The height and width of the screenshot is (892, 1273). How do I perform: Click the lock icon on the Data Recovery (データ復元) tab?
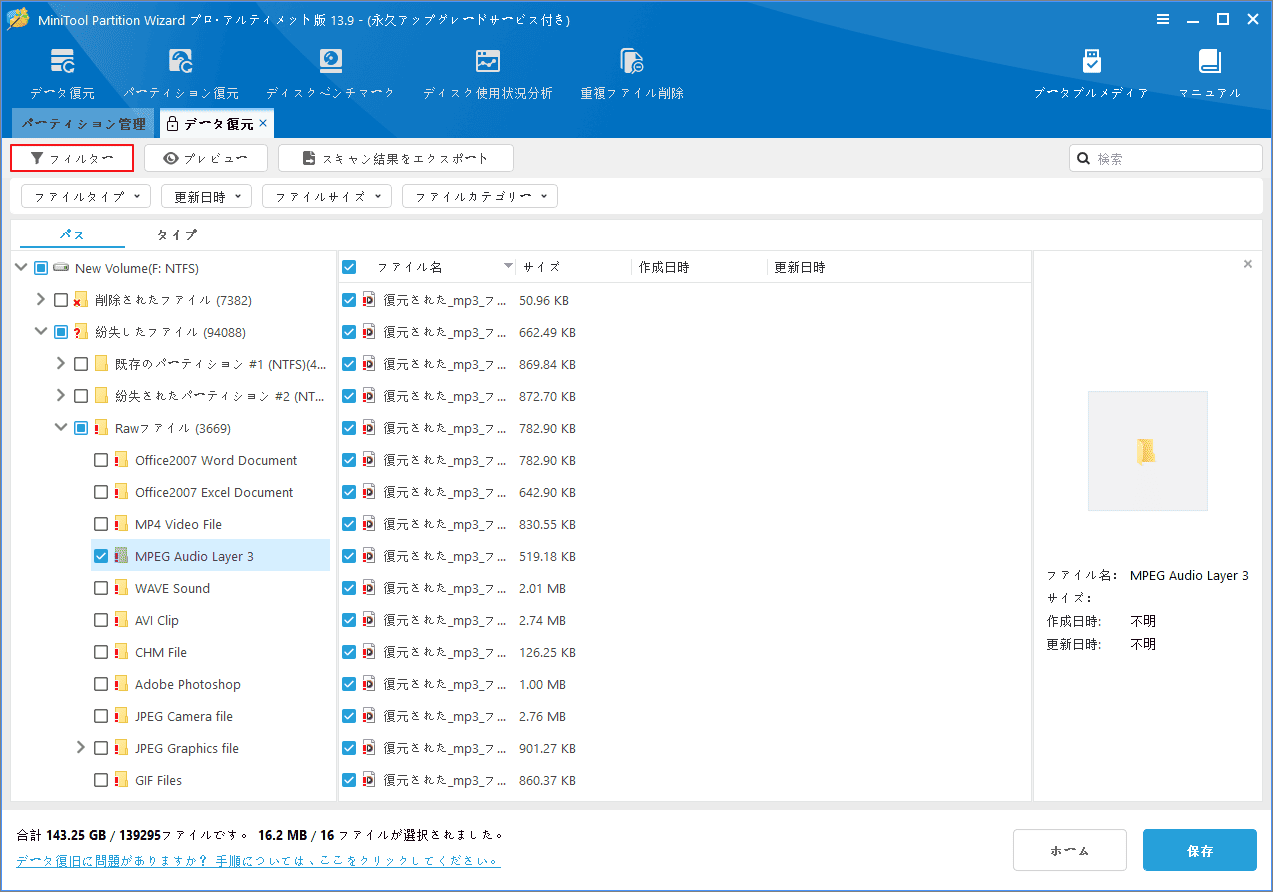click(172, 124)
